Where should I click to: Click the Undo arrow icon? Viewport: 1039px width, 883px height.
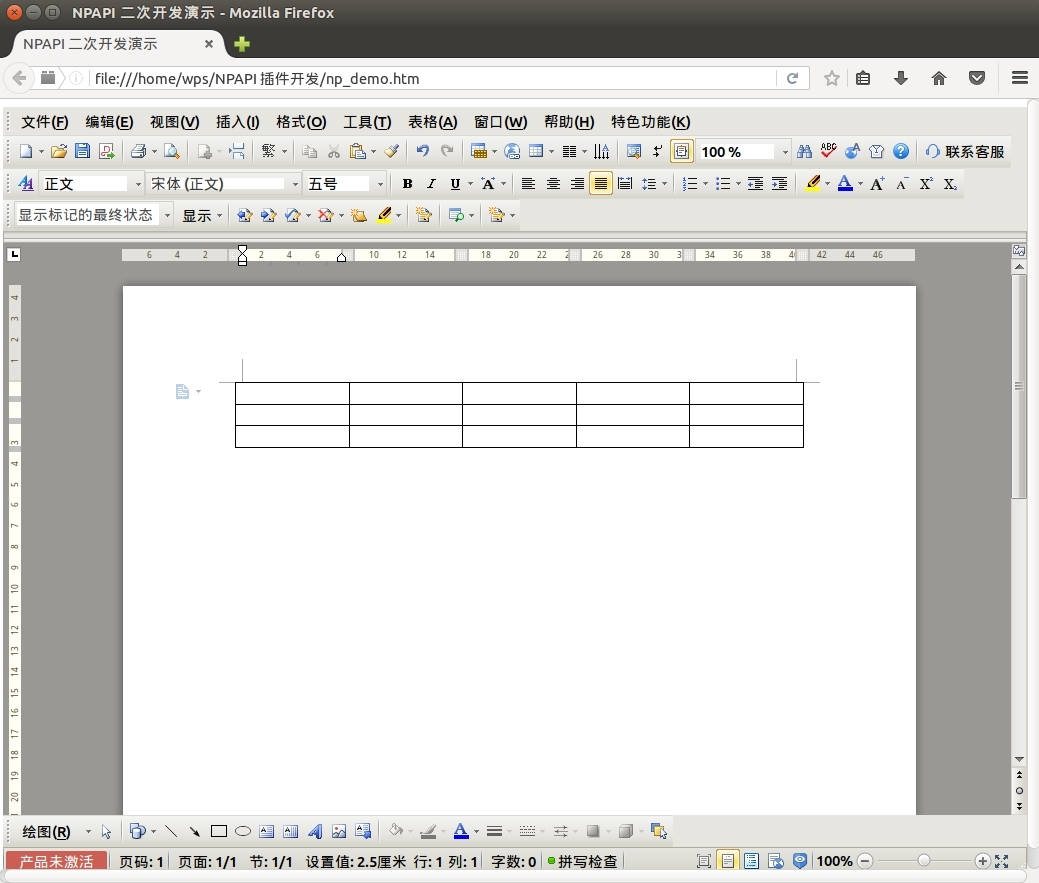422,152
